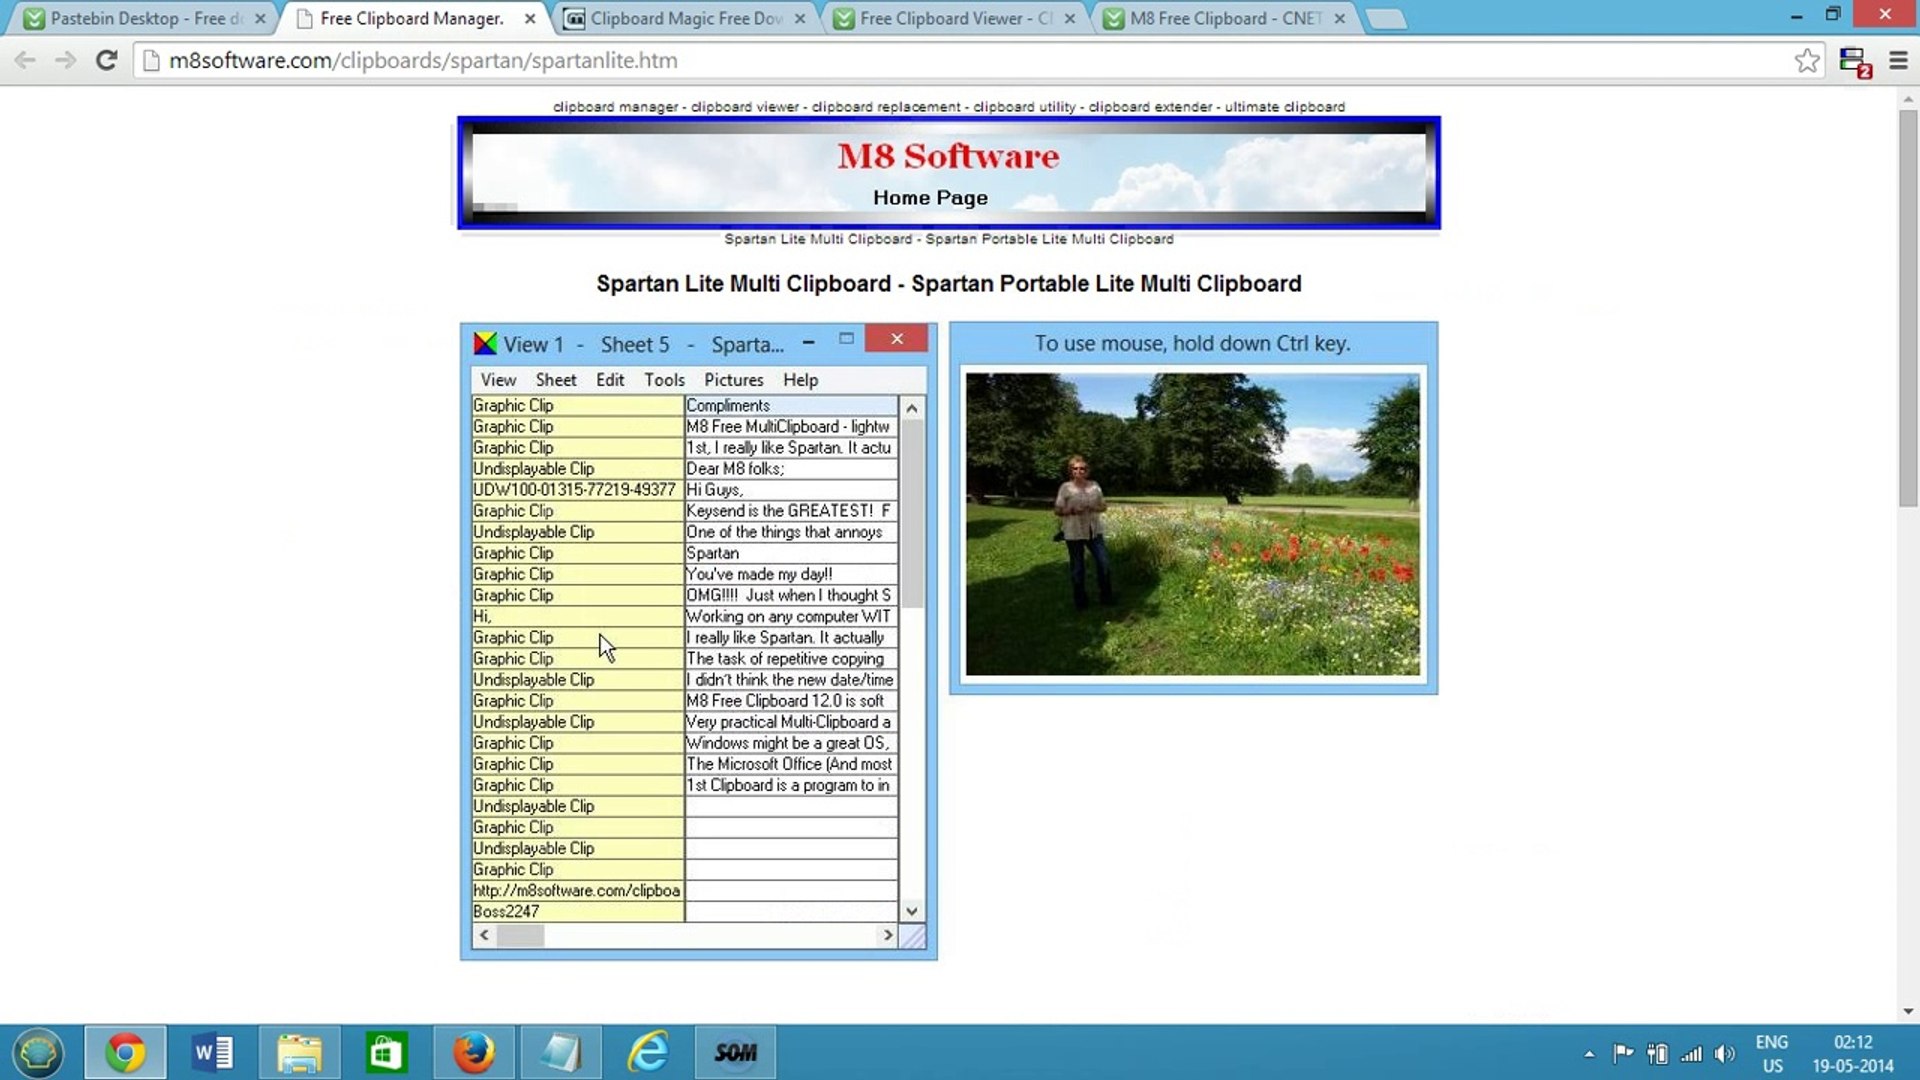
Task: Select 'Working on any computer WIT' cell
Action: pos(791,616)
